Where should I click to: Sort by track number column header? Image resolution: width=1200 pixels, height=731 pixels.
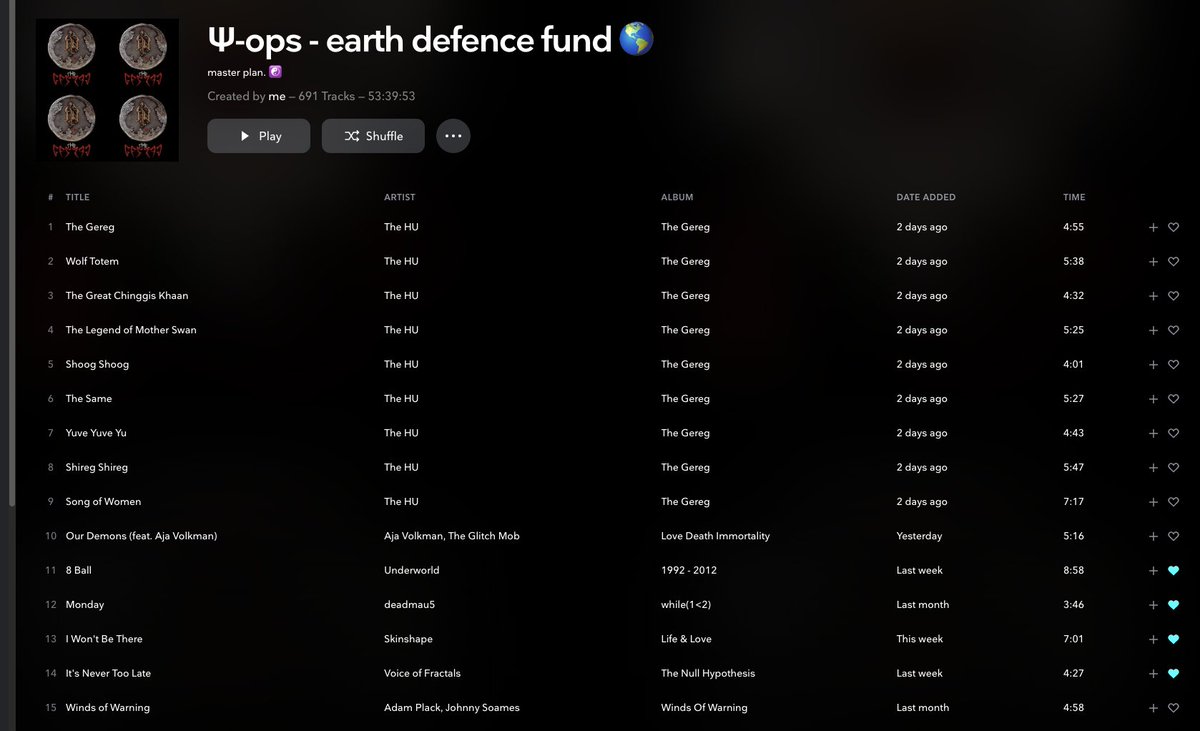tap(50, 197)
